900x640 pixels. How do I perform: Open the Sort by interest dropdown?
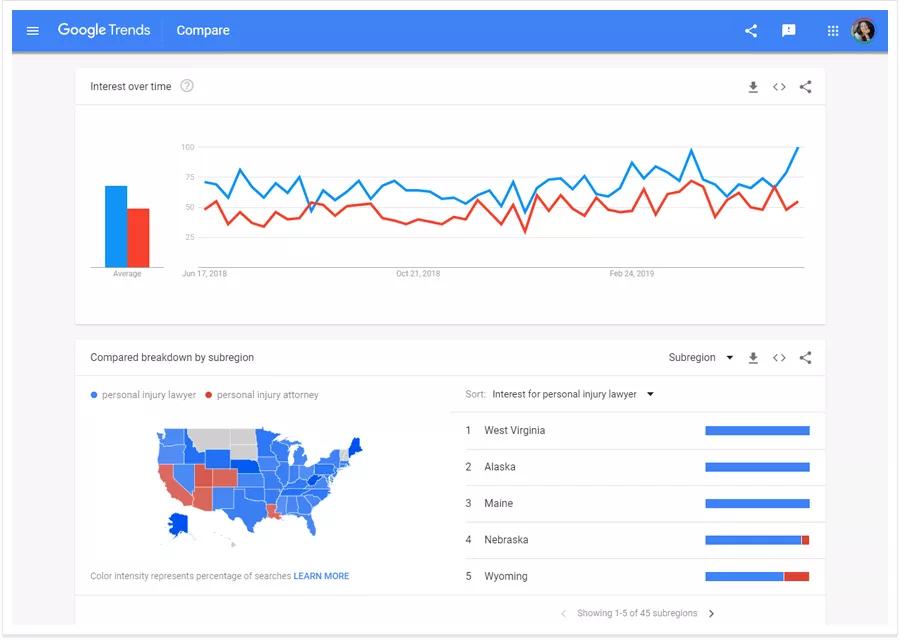click(x=572, y=395)
